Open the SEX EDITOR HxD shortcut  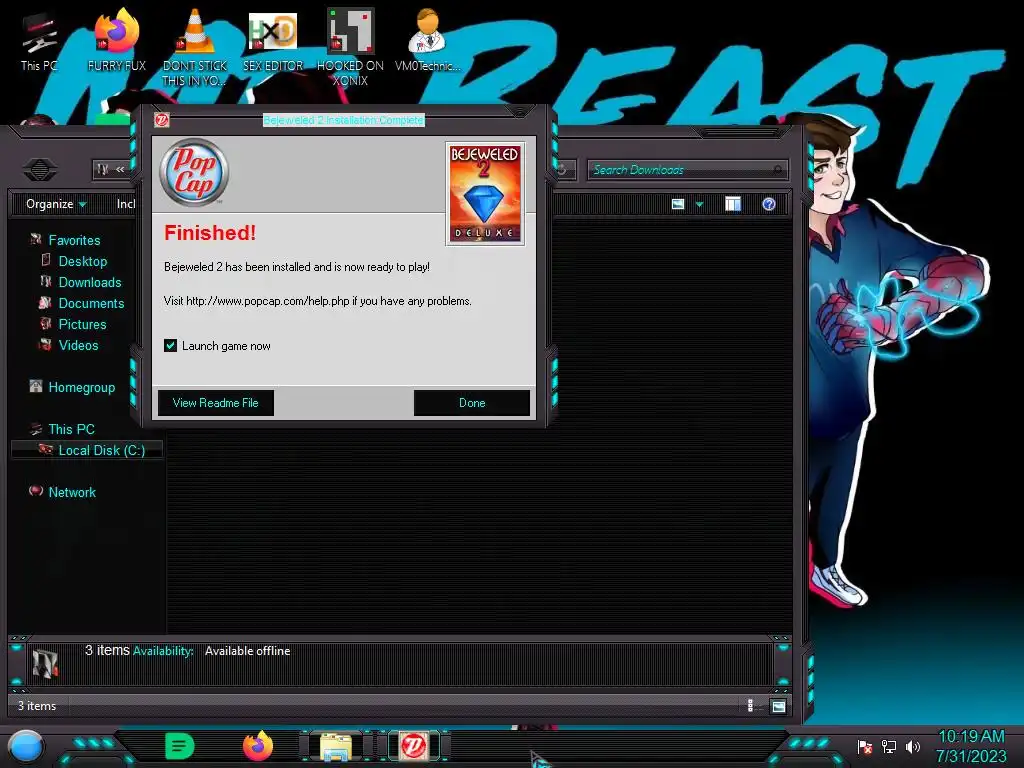(273, 40)
